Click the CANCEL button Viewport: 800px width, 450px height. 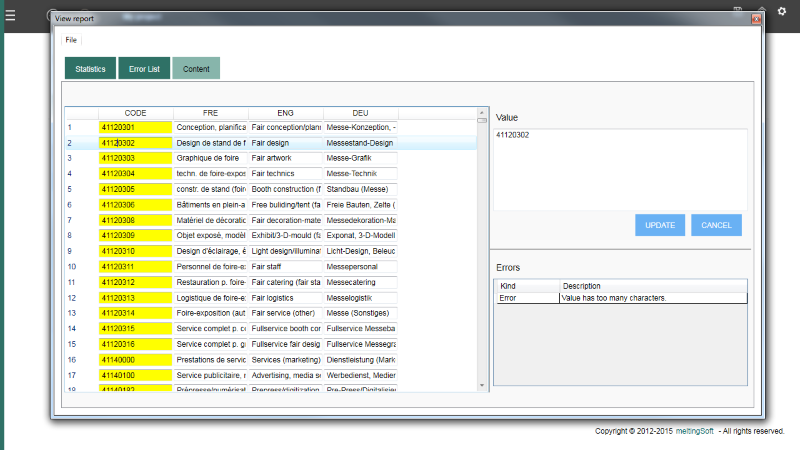pos(716,225)
